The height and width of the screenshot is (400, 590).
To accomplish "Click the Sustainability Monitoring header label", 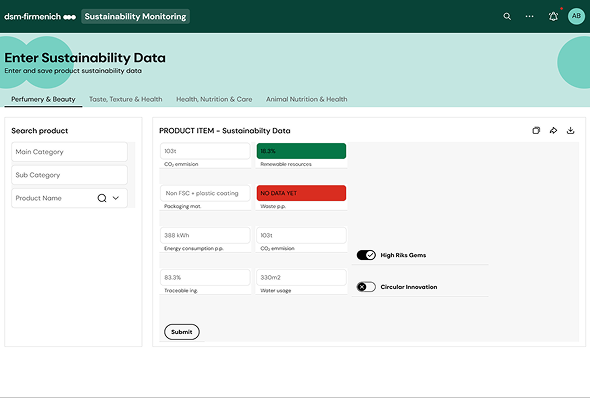I will (135, 17).
